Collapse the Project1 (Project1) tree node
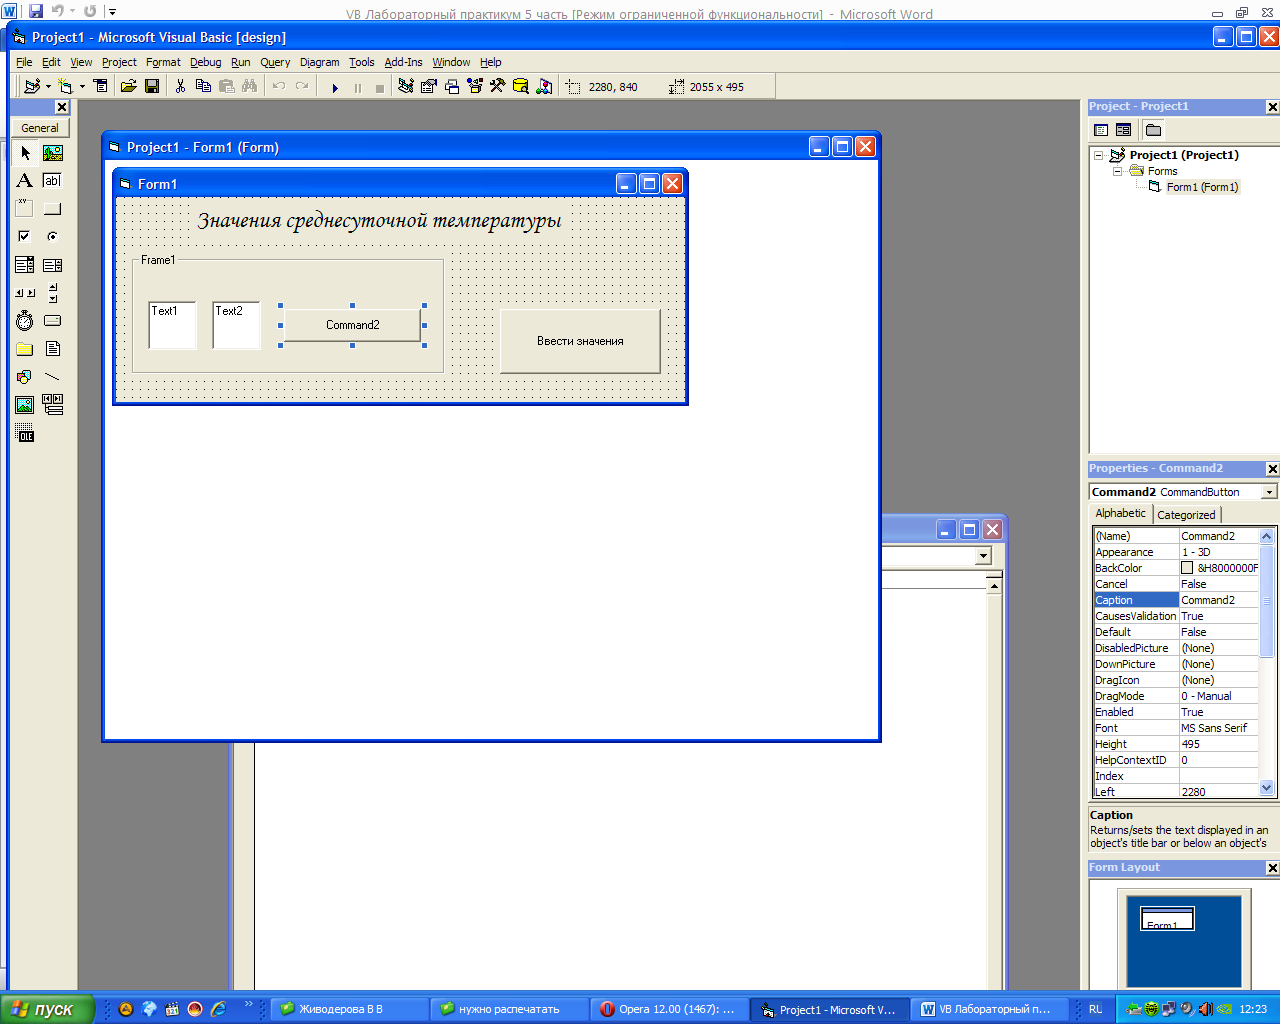Screen dimensions: 1280x1024 [1098, 155]
